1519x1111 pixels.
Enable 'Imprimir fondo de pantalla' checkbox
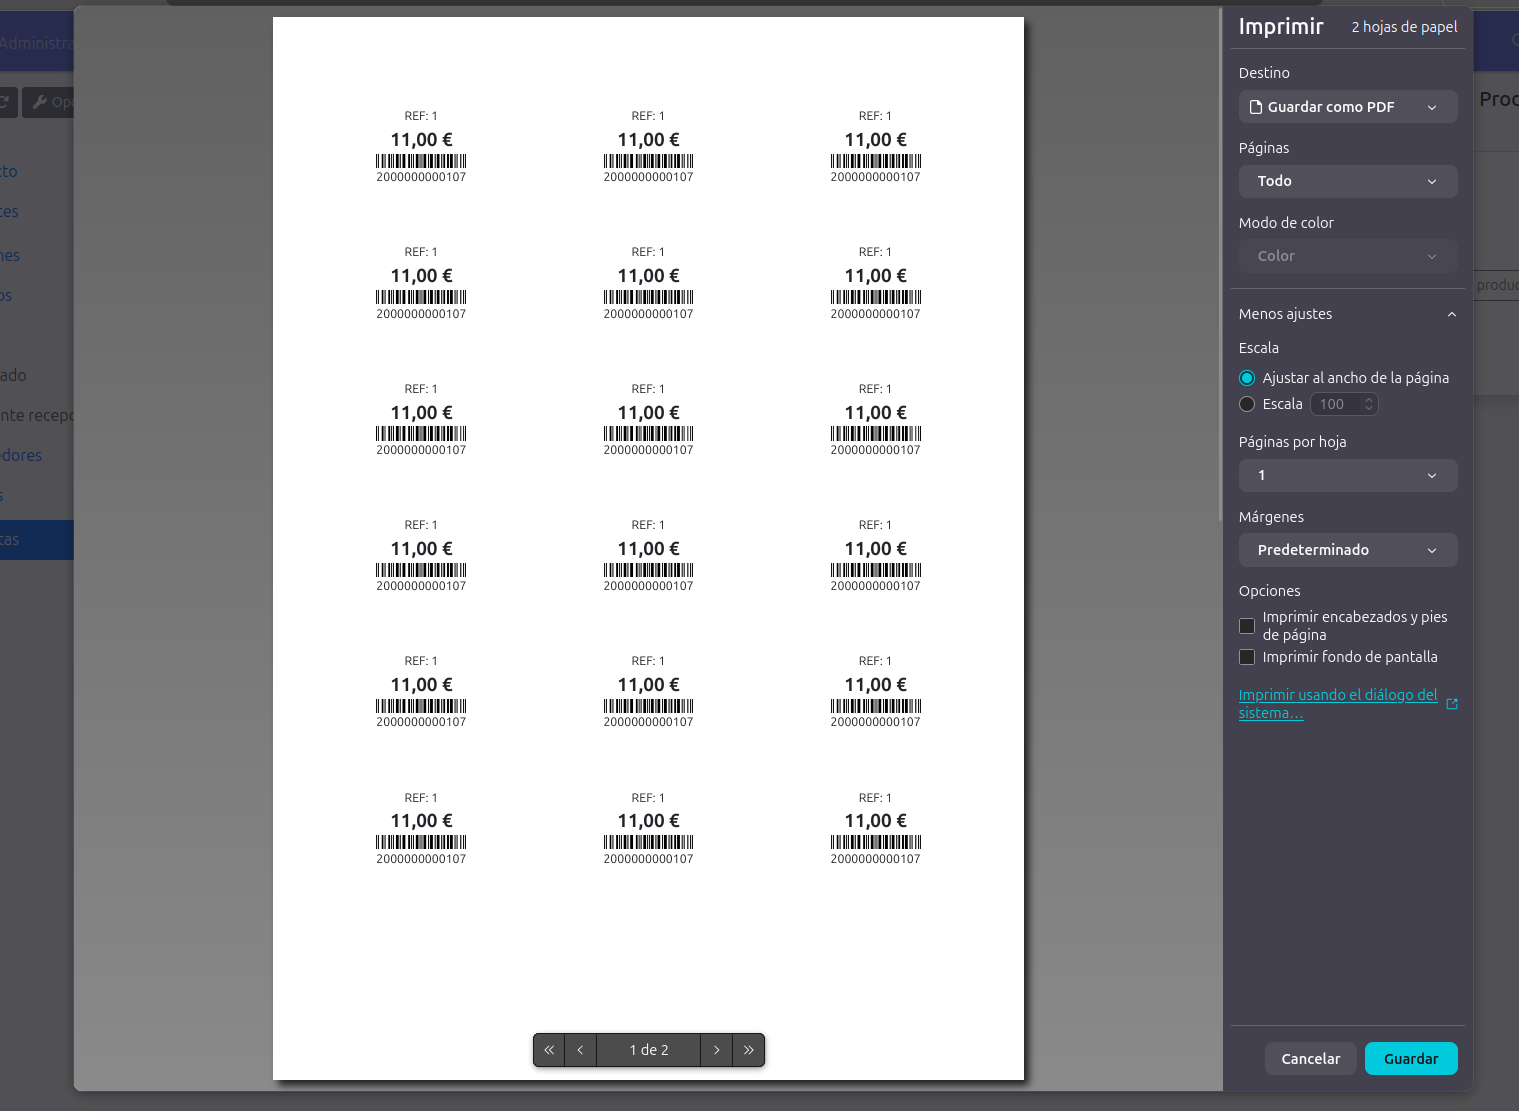click(1247, 657)
